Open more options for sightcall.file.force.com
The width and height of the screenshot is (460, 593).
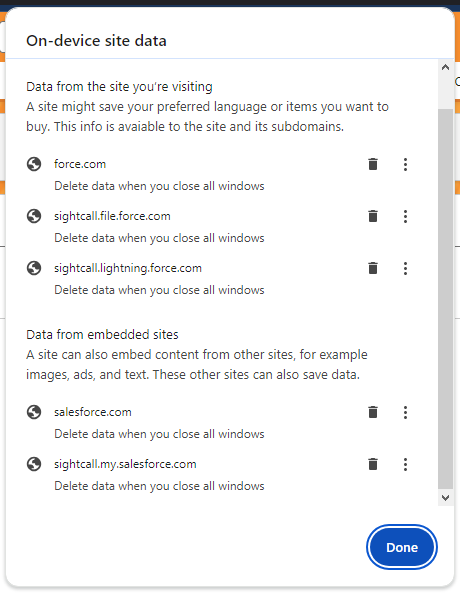coord(405,216)
